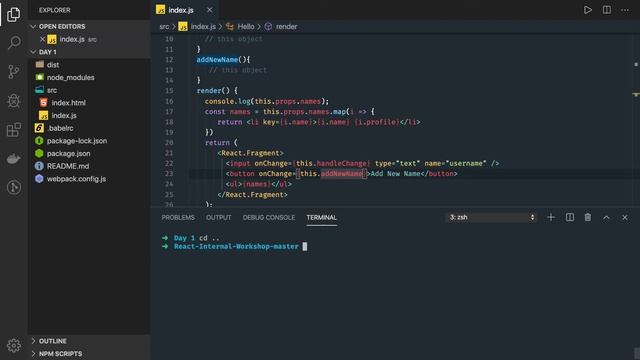Open the Search view in activity bar
Screen dimensions: 640x360
tap(13, 42)
